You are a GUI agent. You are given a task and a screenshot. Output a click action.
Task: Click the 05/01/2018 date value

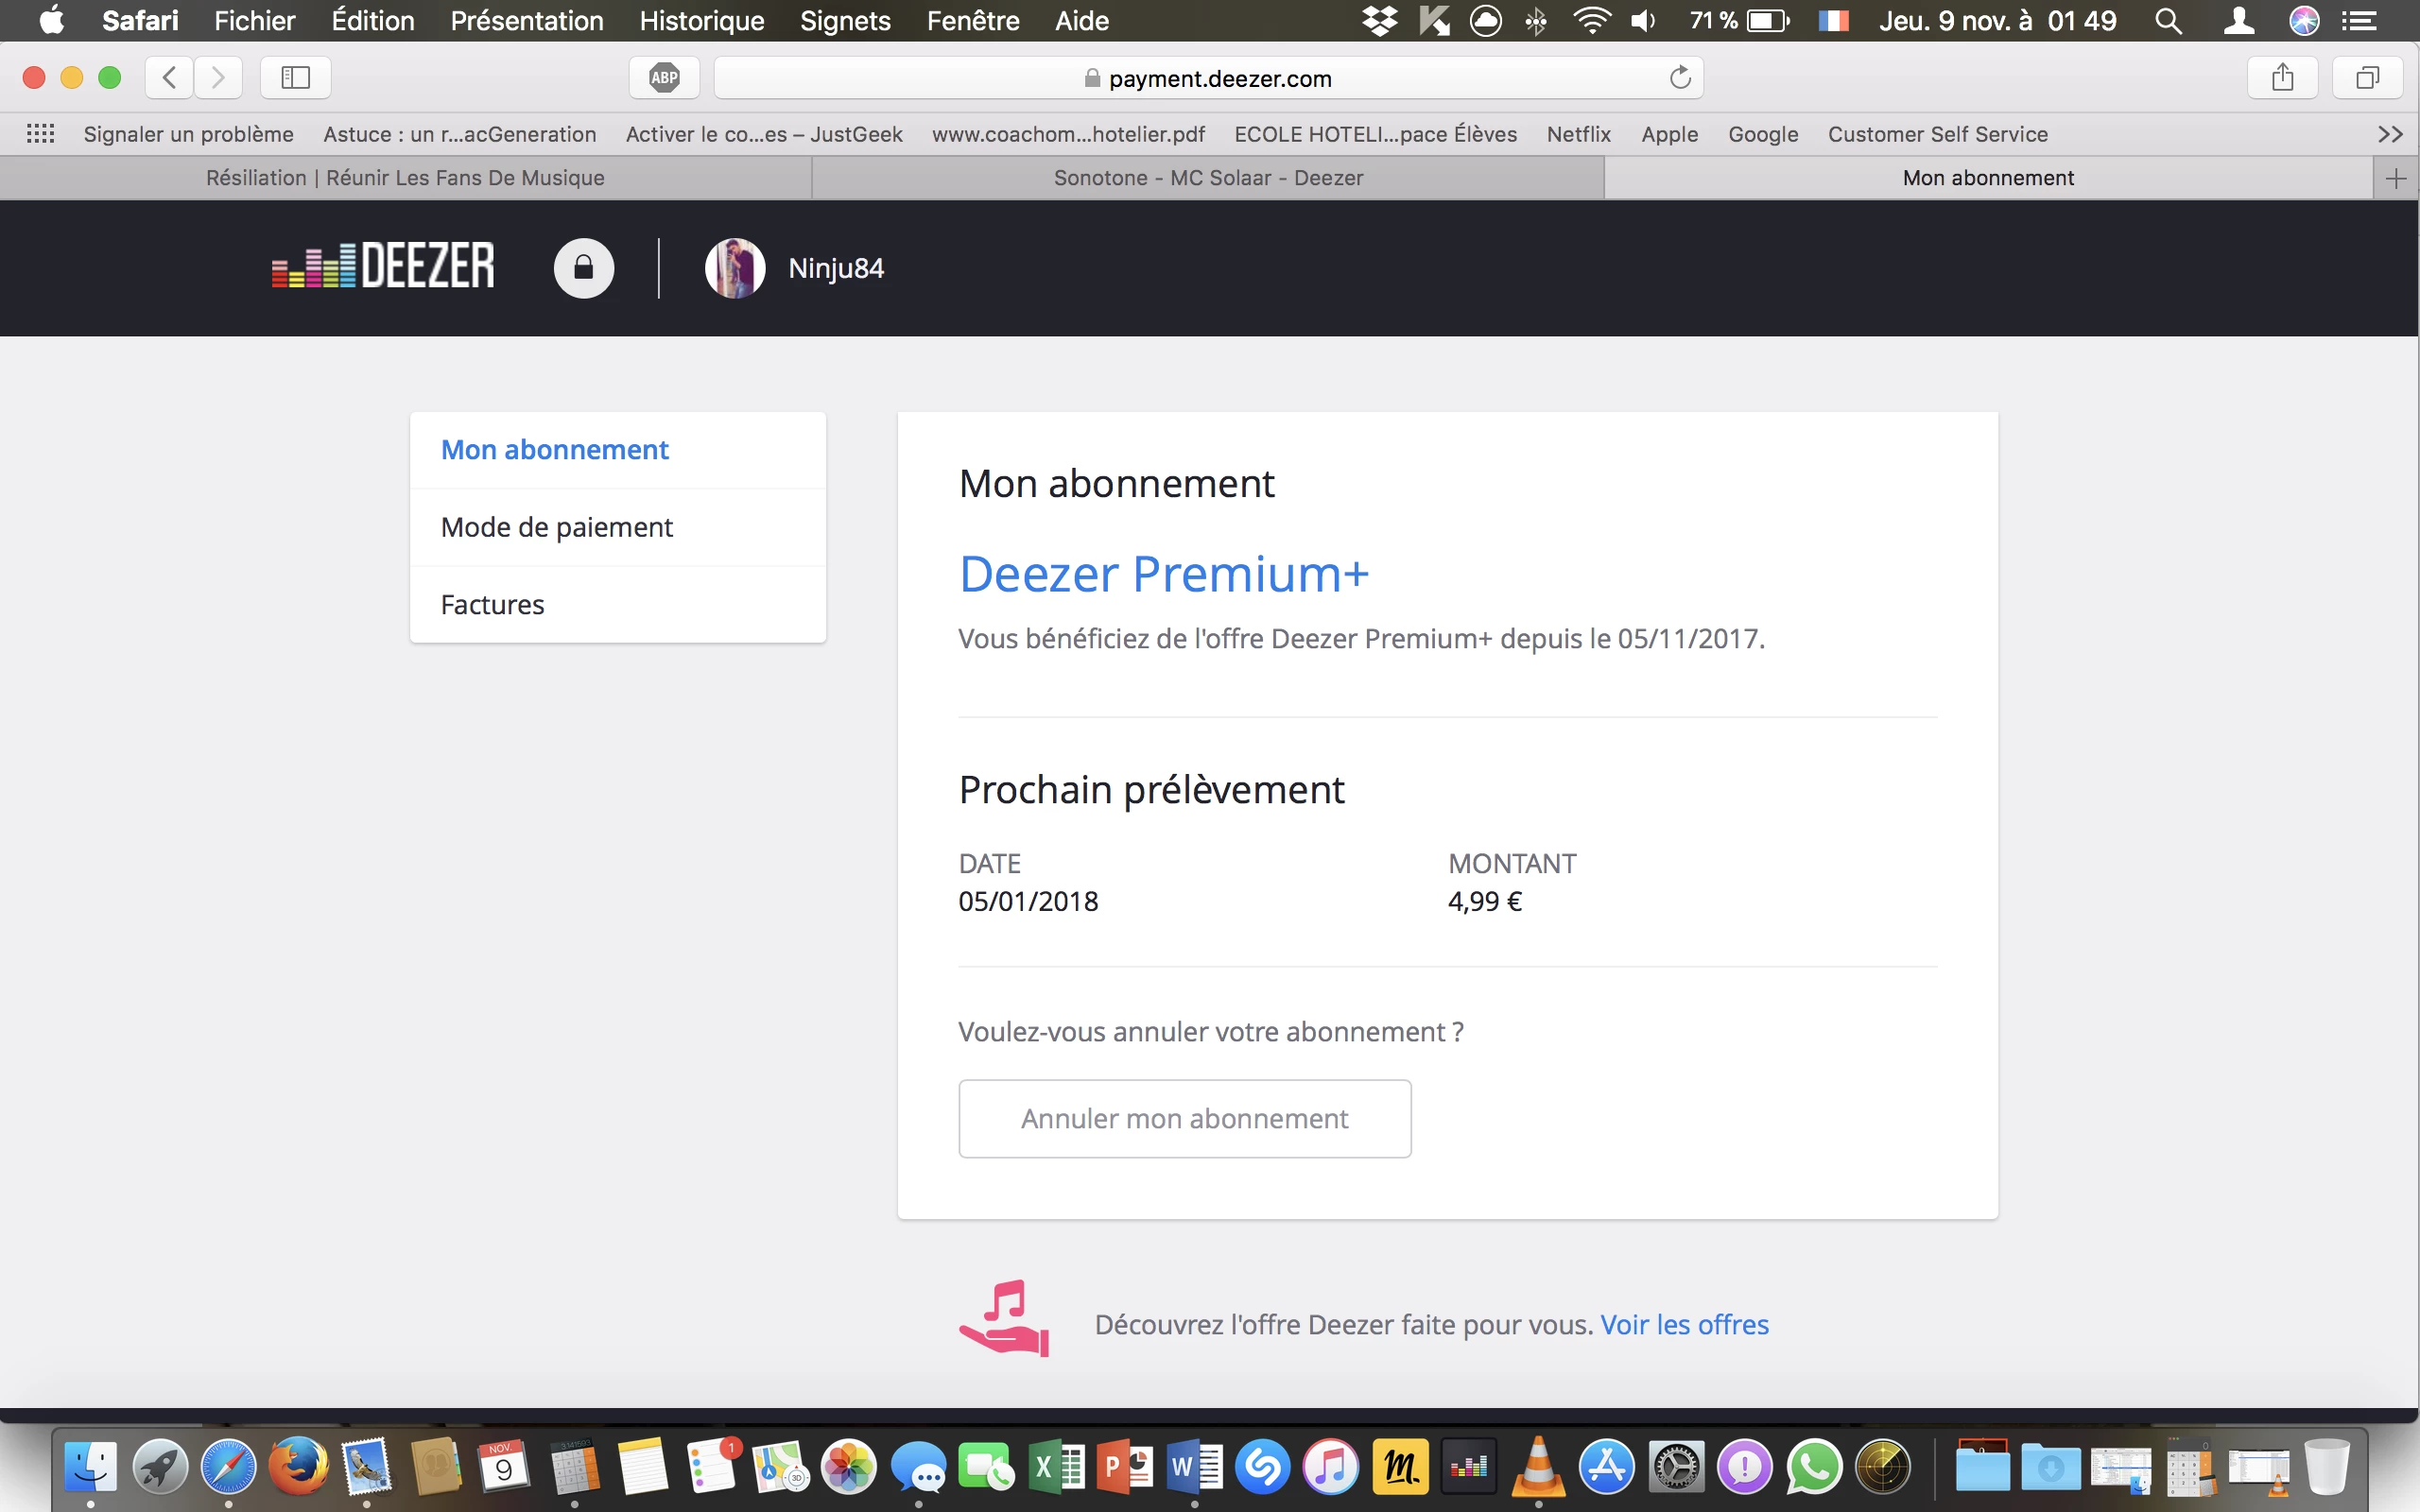[1028, 901]
